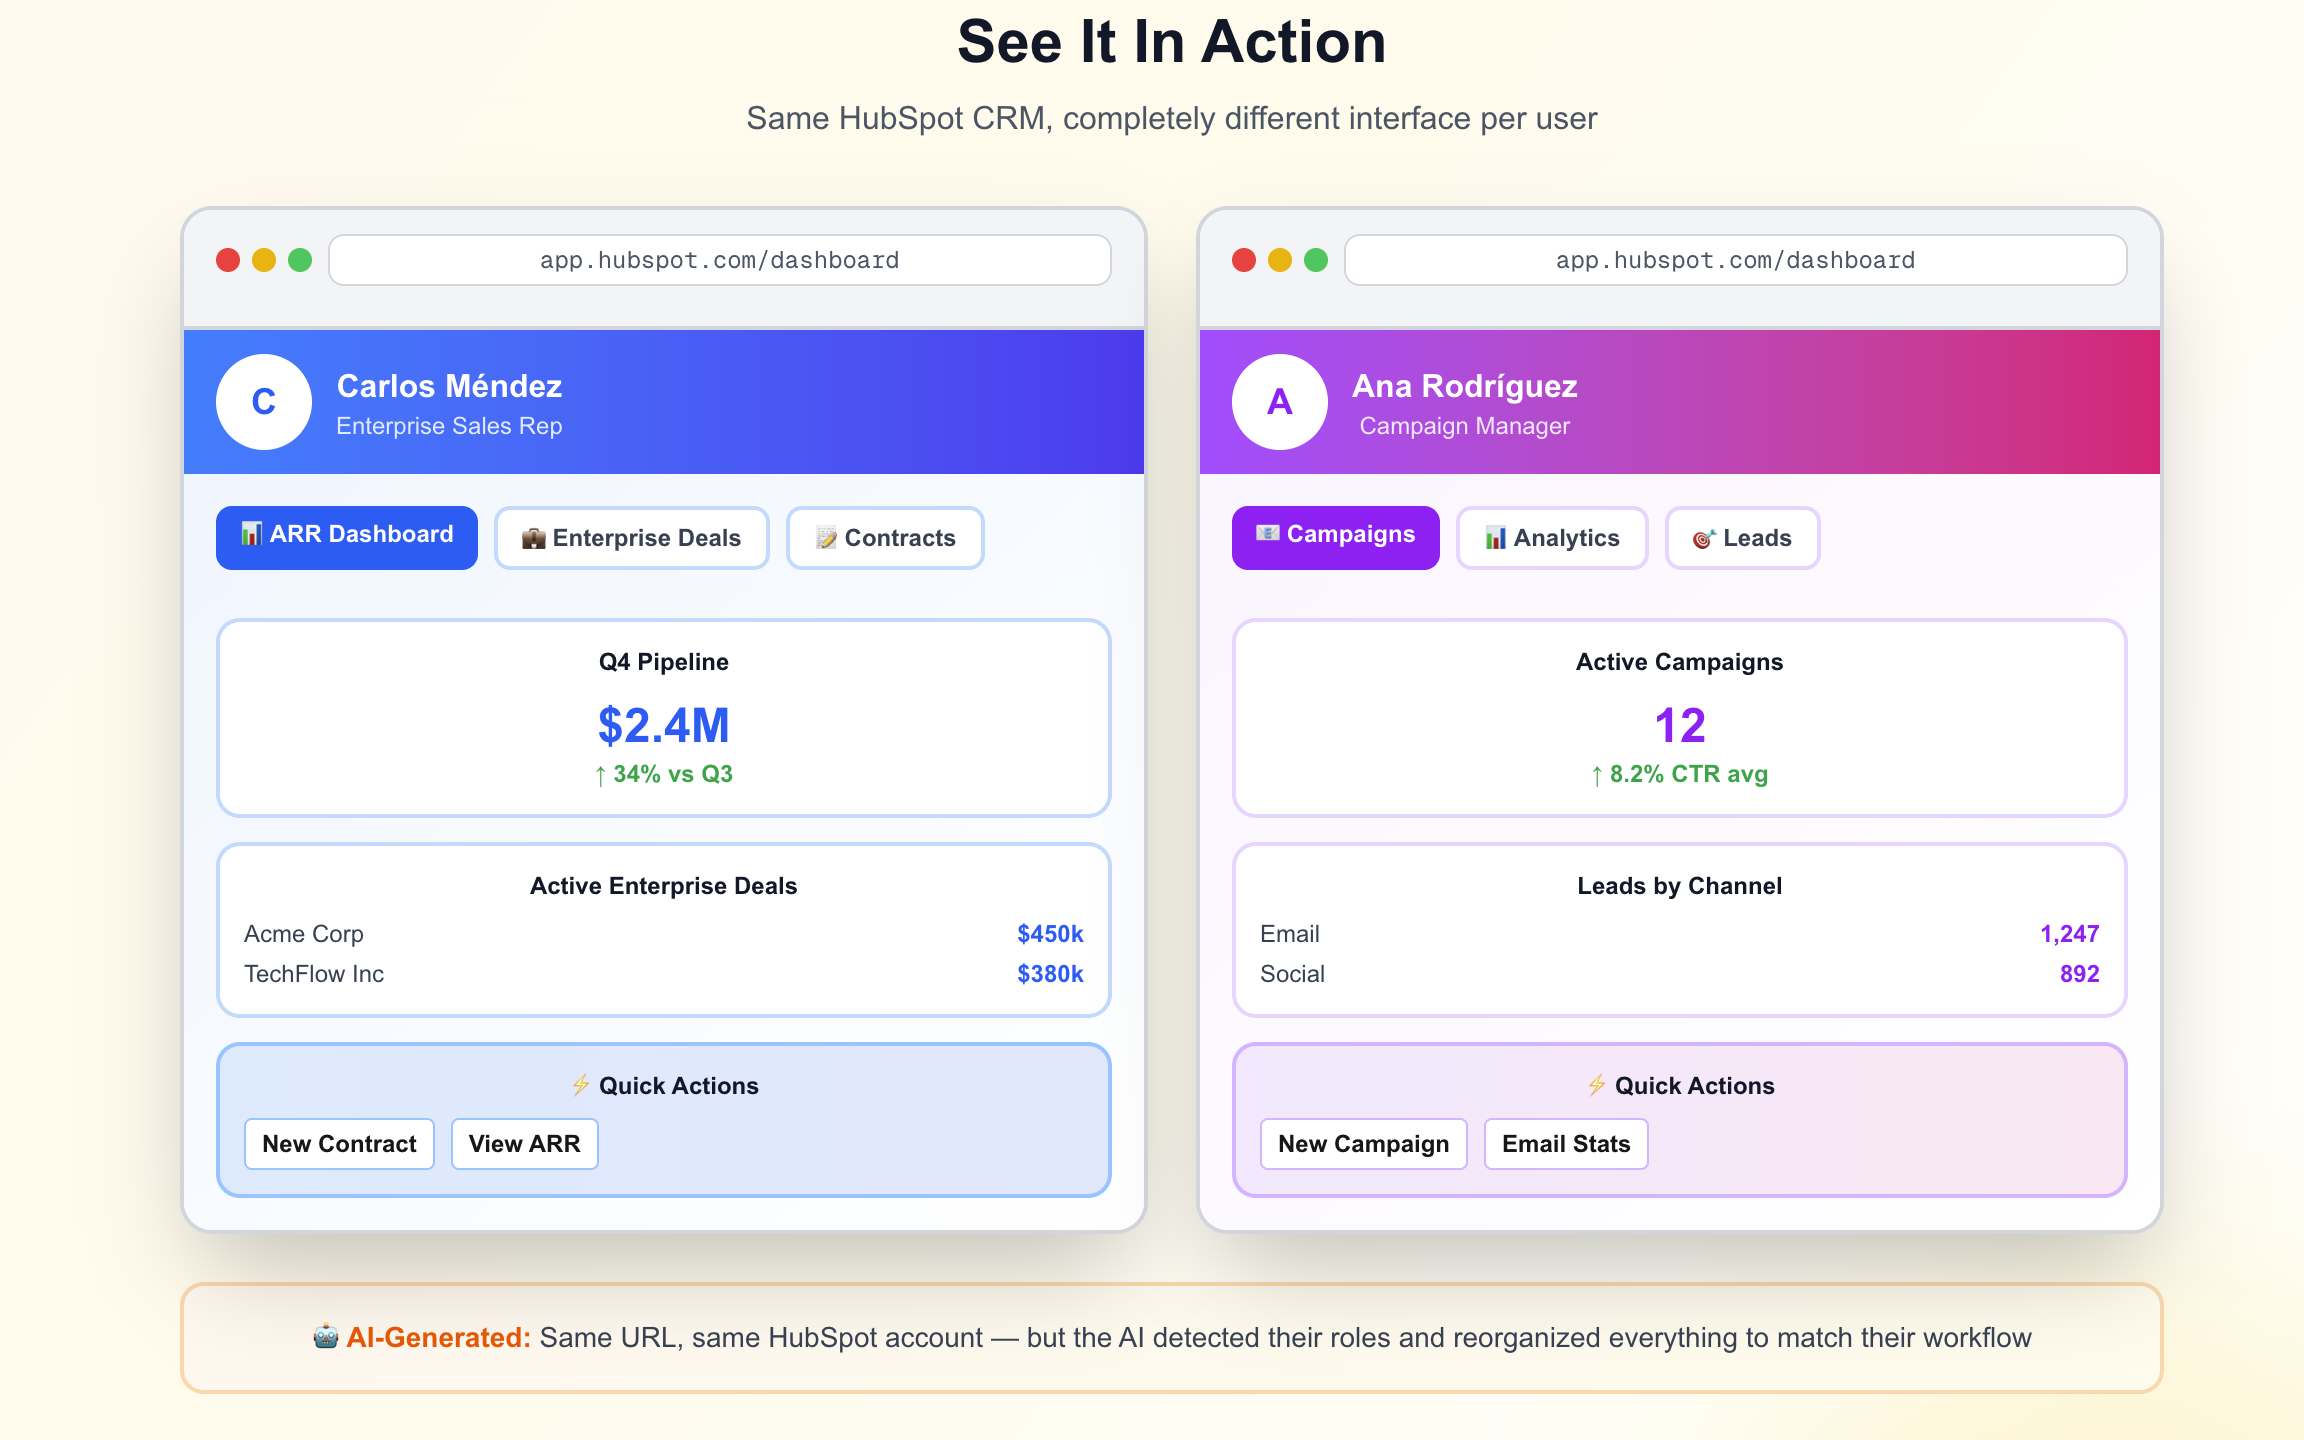Open Email Stats from Quick Actions

[1565, 1143]
